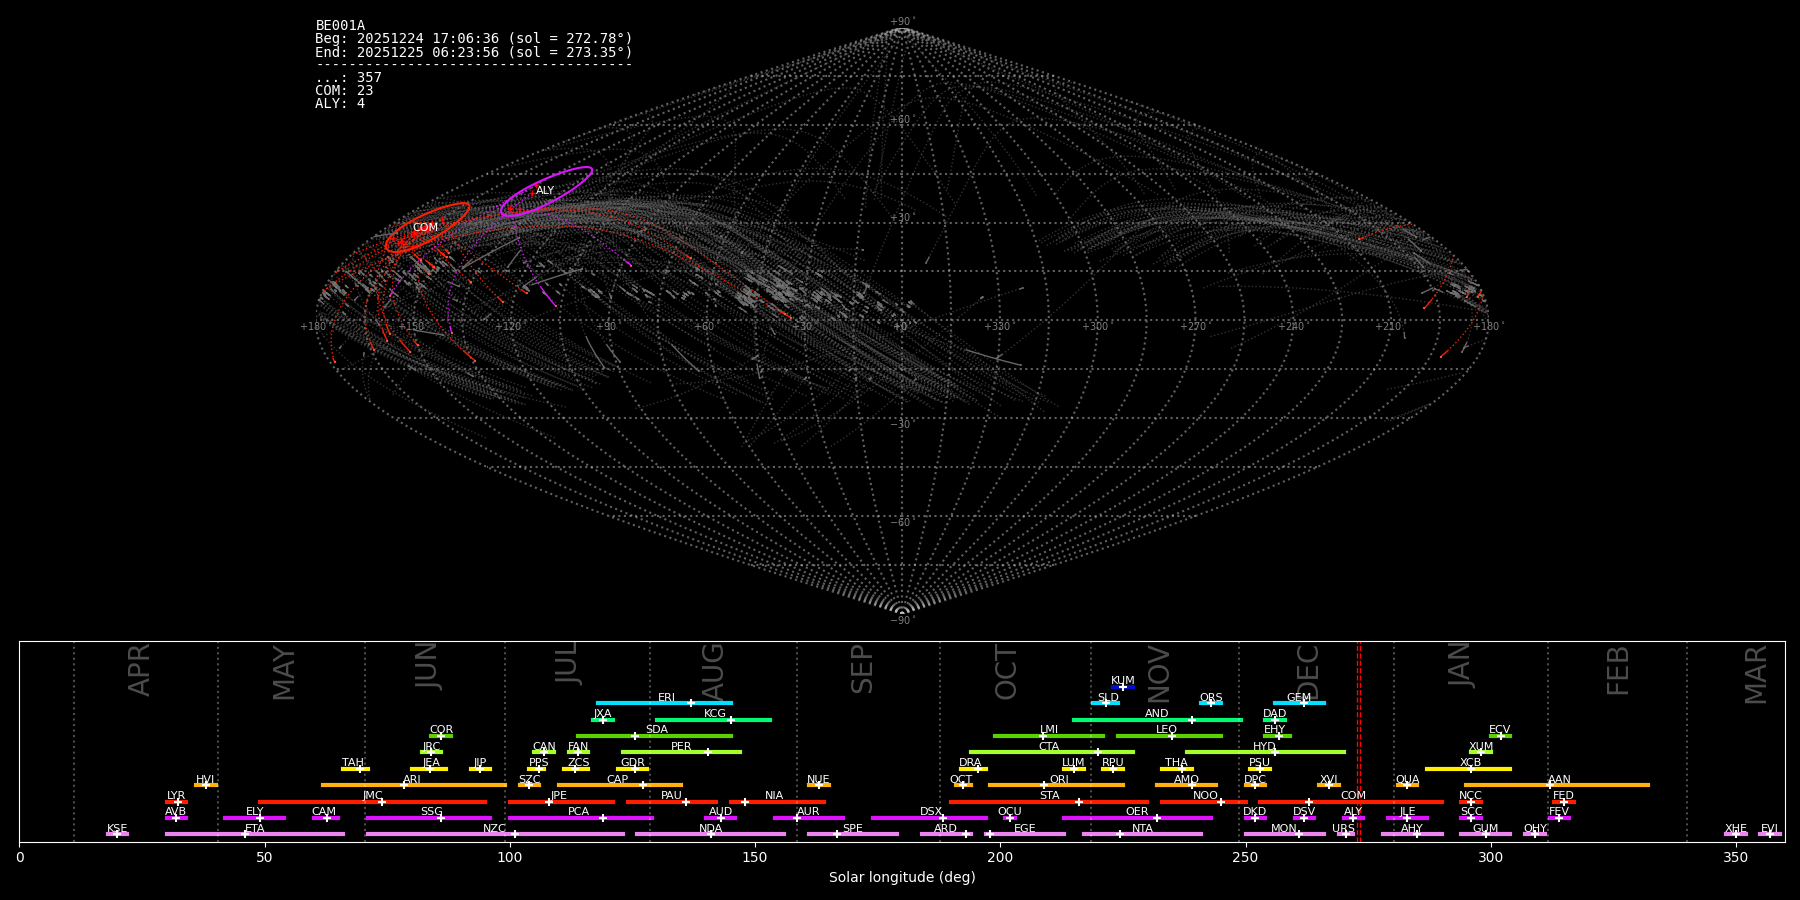Click the CAP shower bar
This screenshot has height=900, width=1800.
[619, 785]
